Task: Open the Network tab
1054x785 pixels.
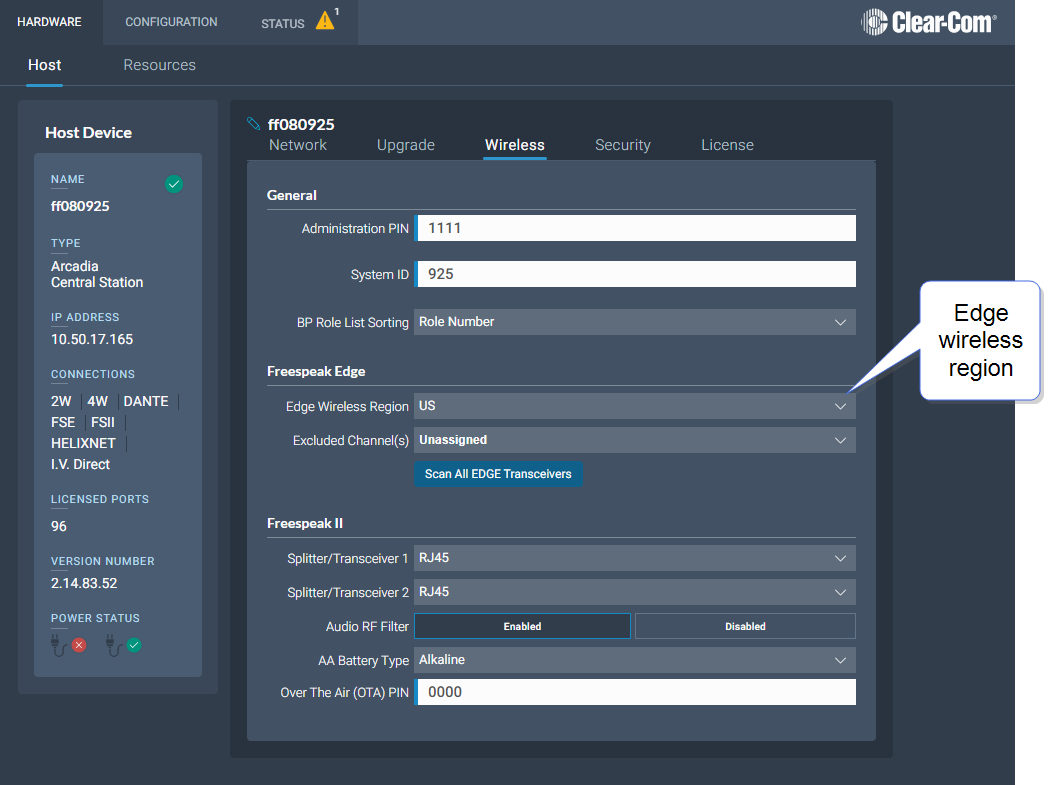Action: coord(298,145)
